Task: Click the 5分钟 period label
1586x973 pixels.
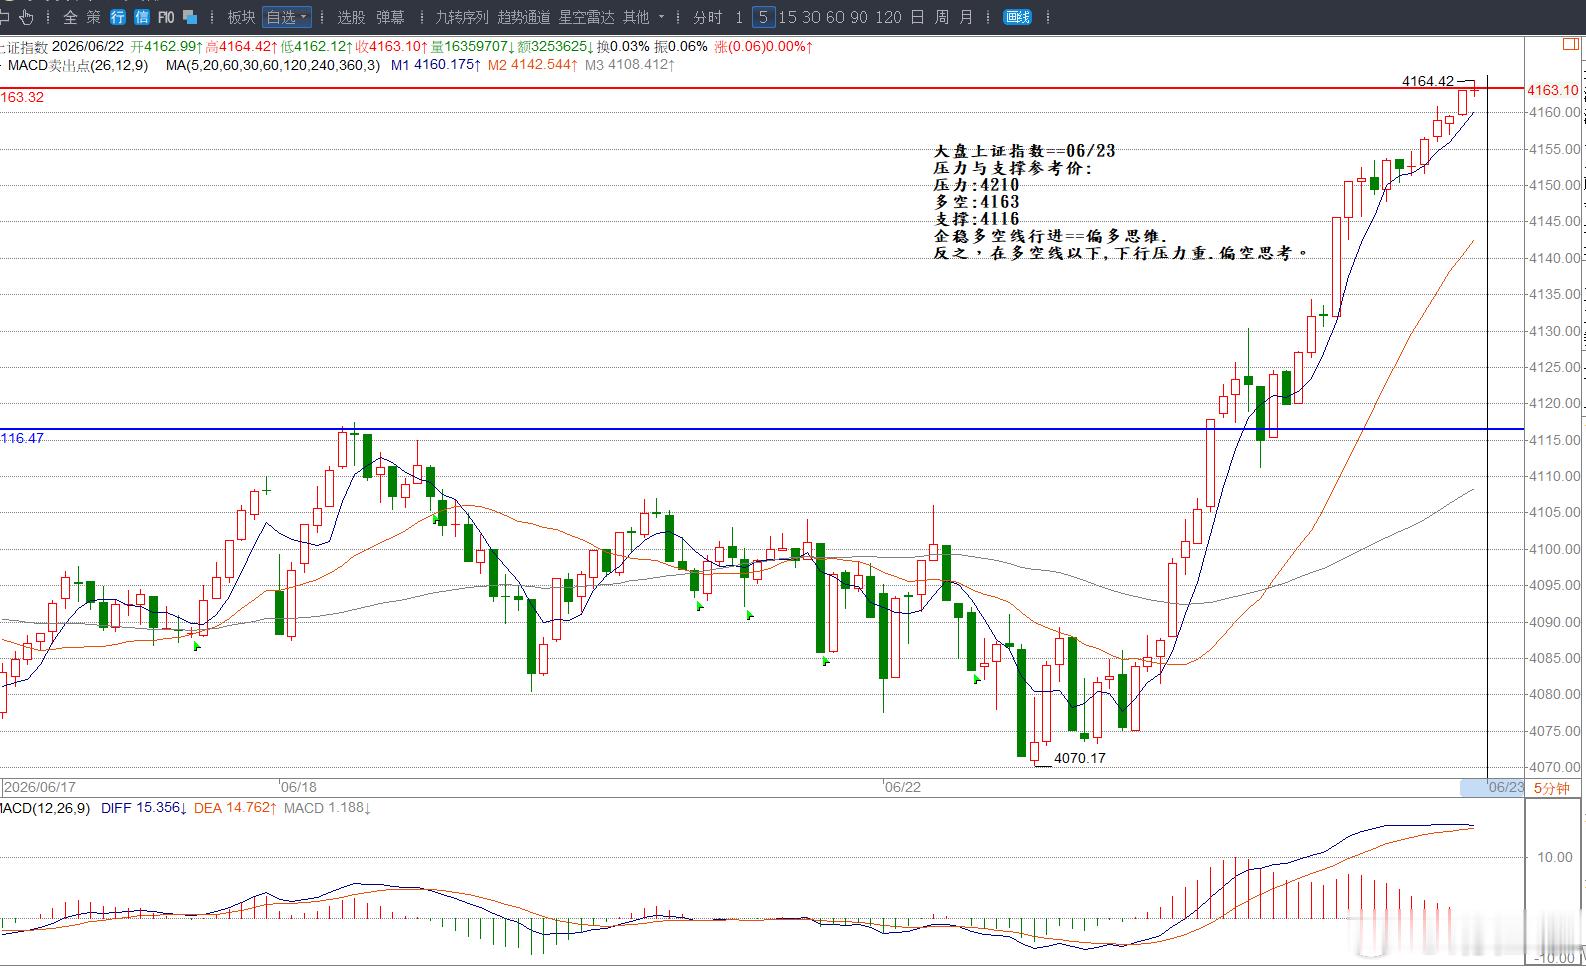Action: pos(1552,788)
